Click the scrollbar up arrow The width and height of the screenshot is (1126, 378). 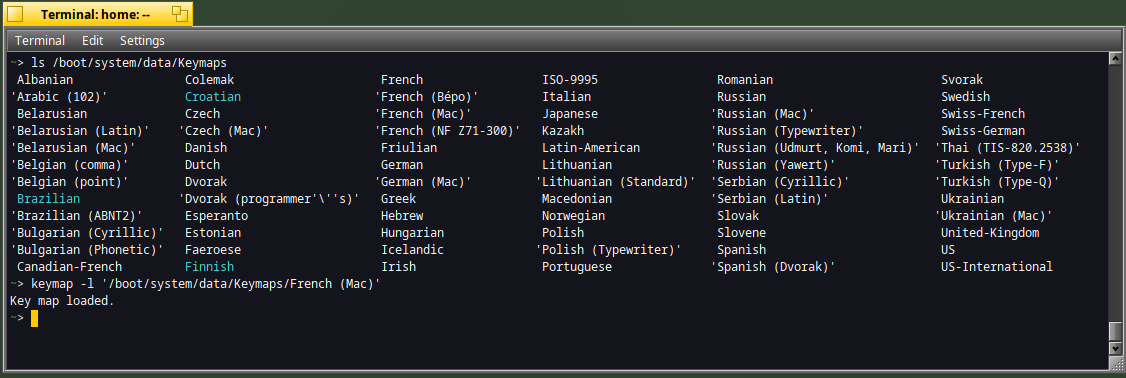pyautogui.click(x=1115, y=58)
